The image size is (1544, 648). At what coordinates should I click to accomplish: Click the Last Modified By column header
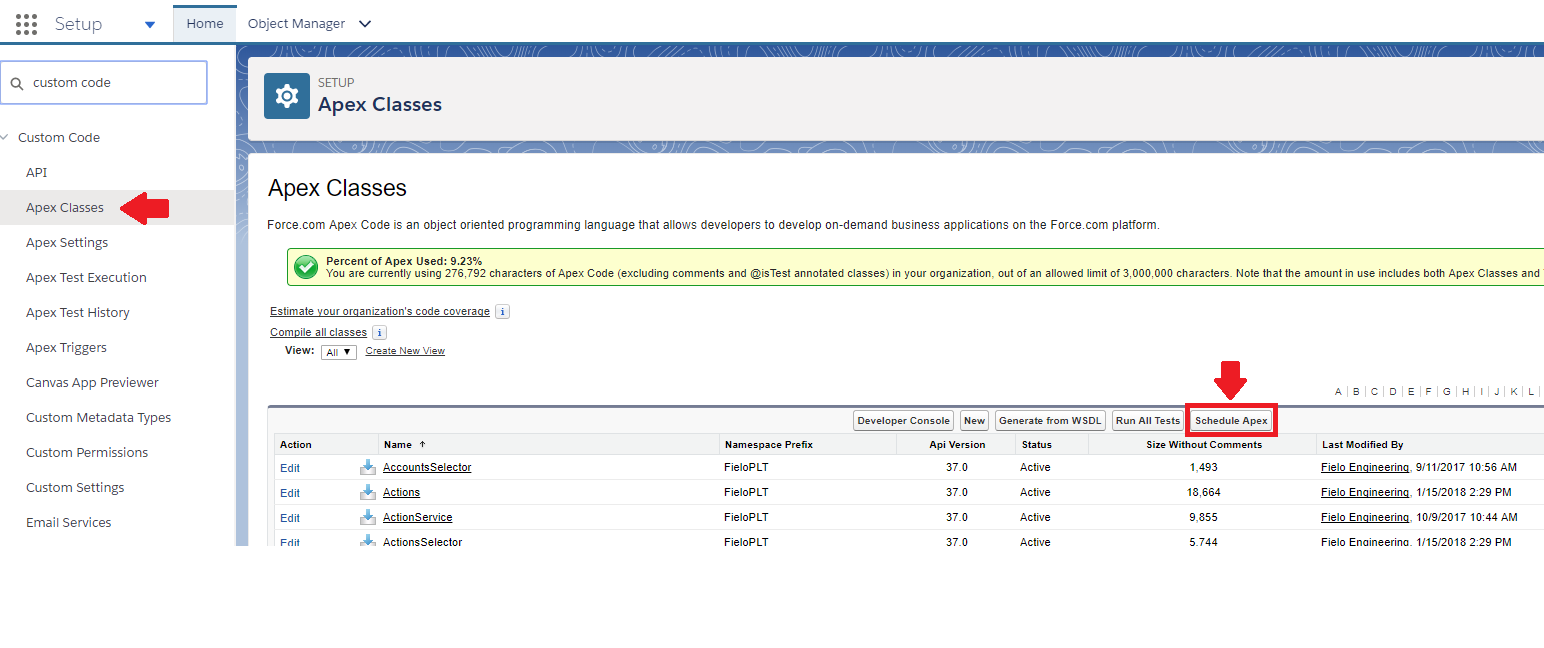point(1362,444)
